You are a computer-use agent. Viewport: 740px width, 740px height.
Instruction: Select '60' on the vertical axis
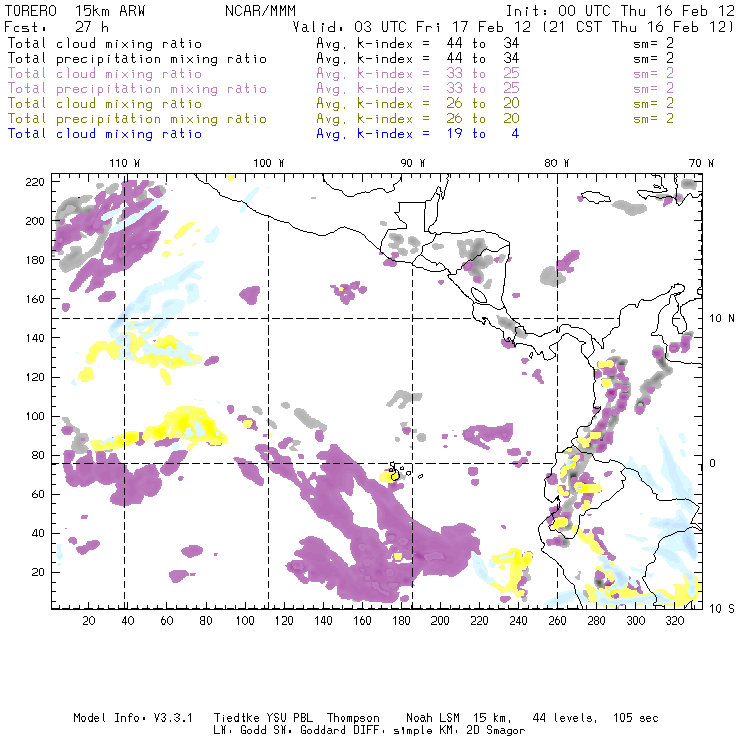38,494
